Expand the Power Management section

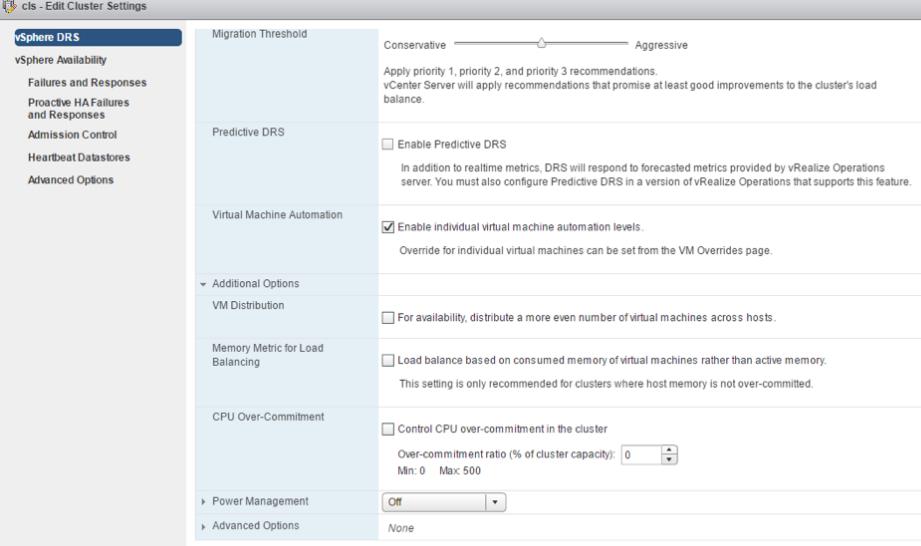click(205, 501)
